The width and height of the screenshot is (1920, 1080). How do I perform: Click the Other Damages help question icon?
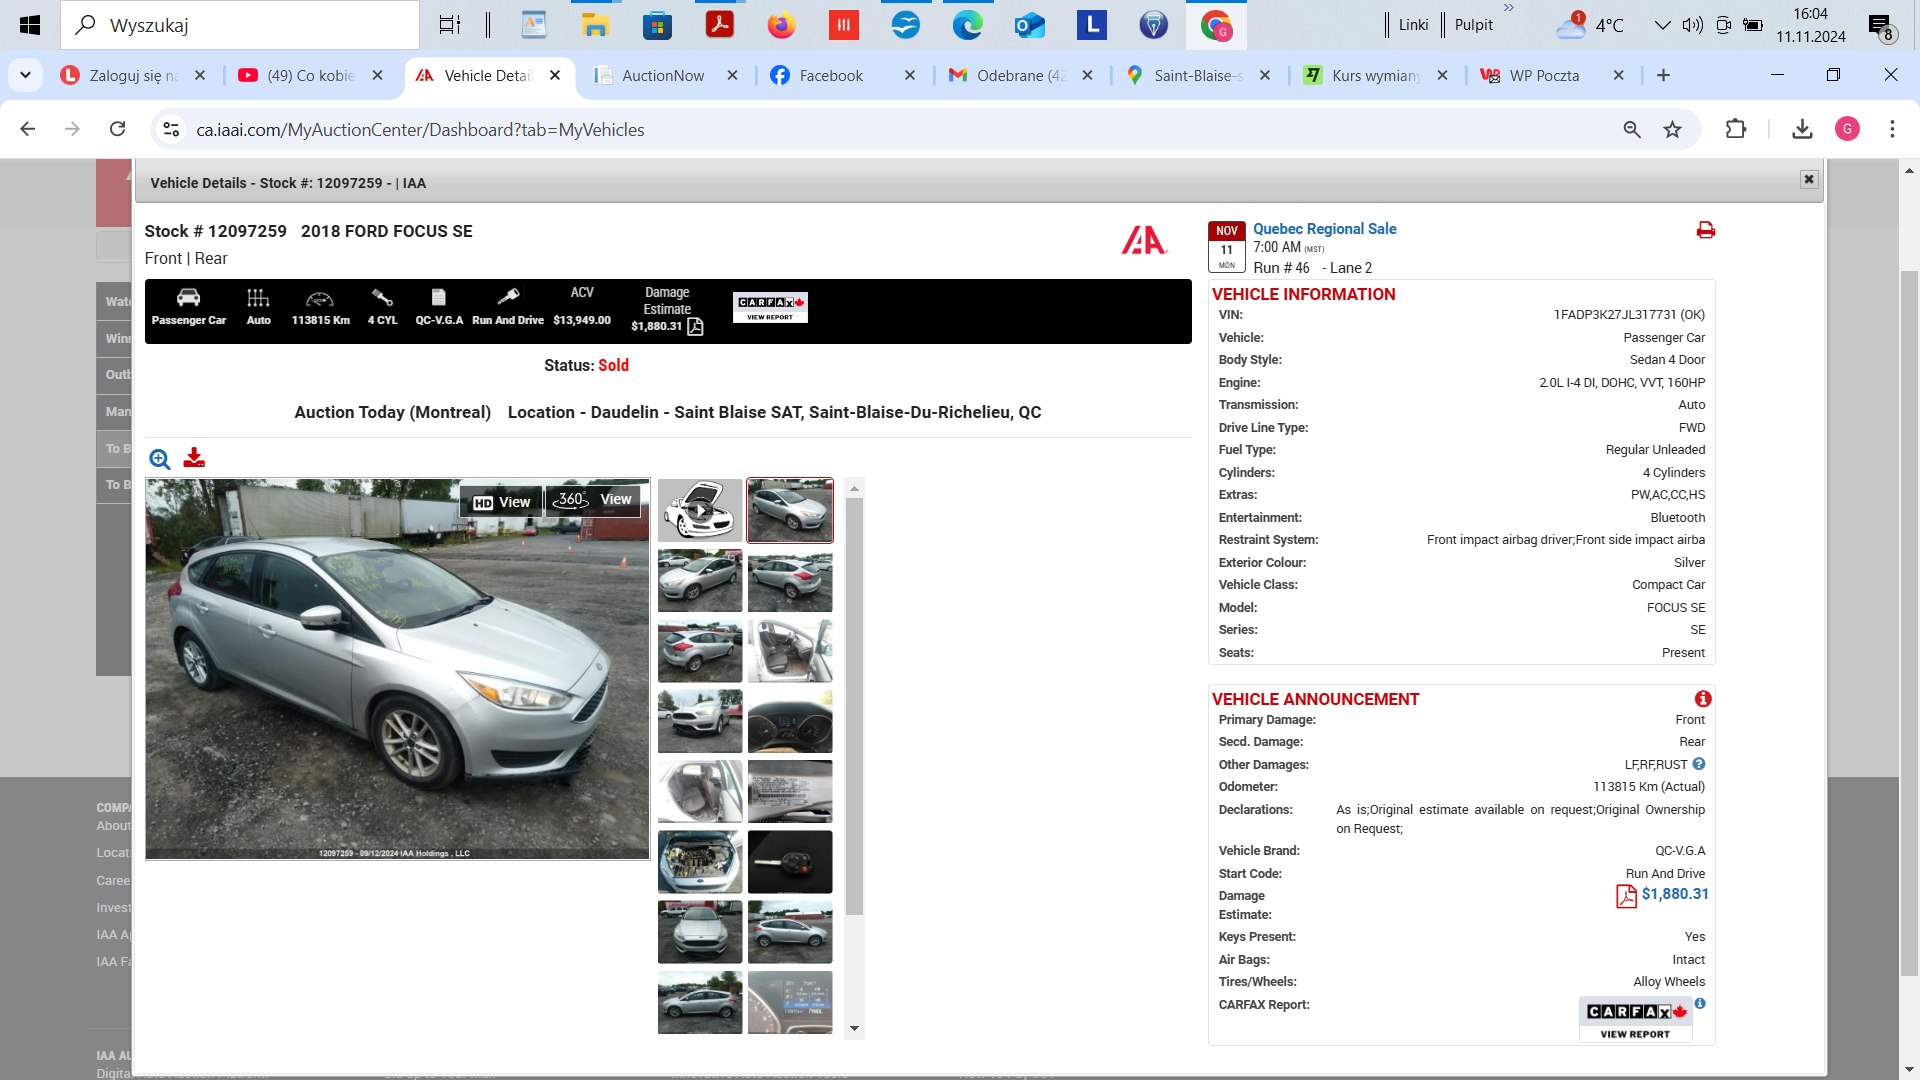[1699, 764]
